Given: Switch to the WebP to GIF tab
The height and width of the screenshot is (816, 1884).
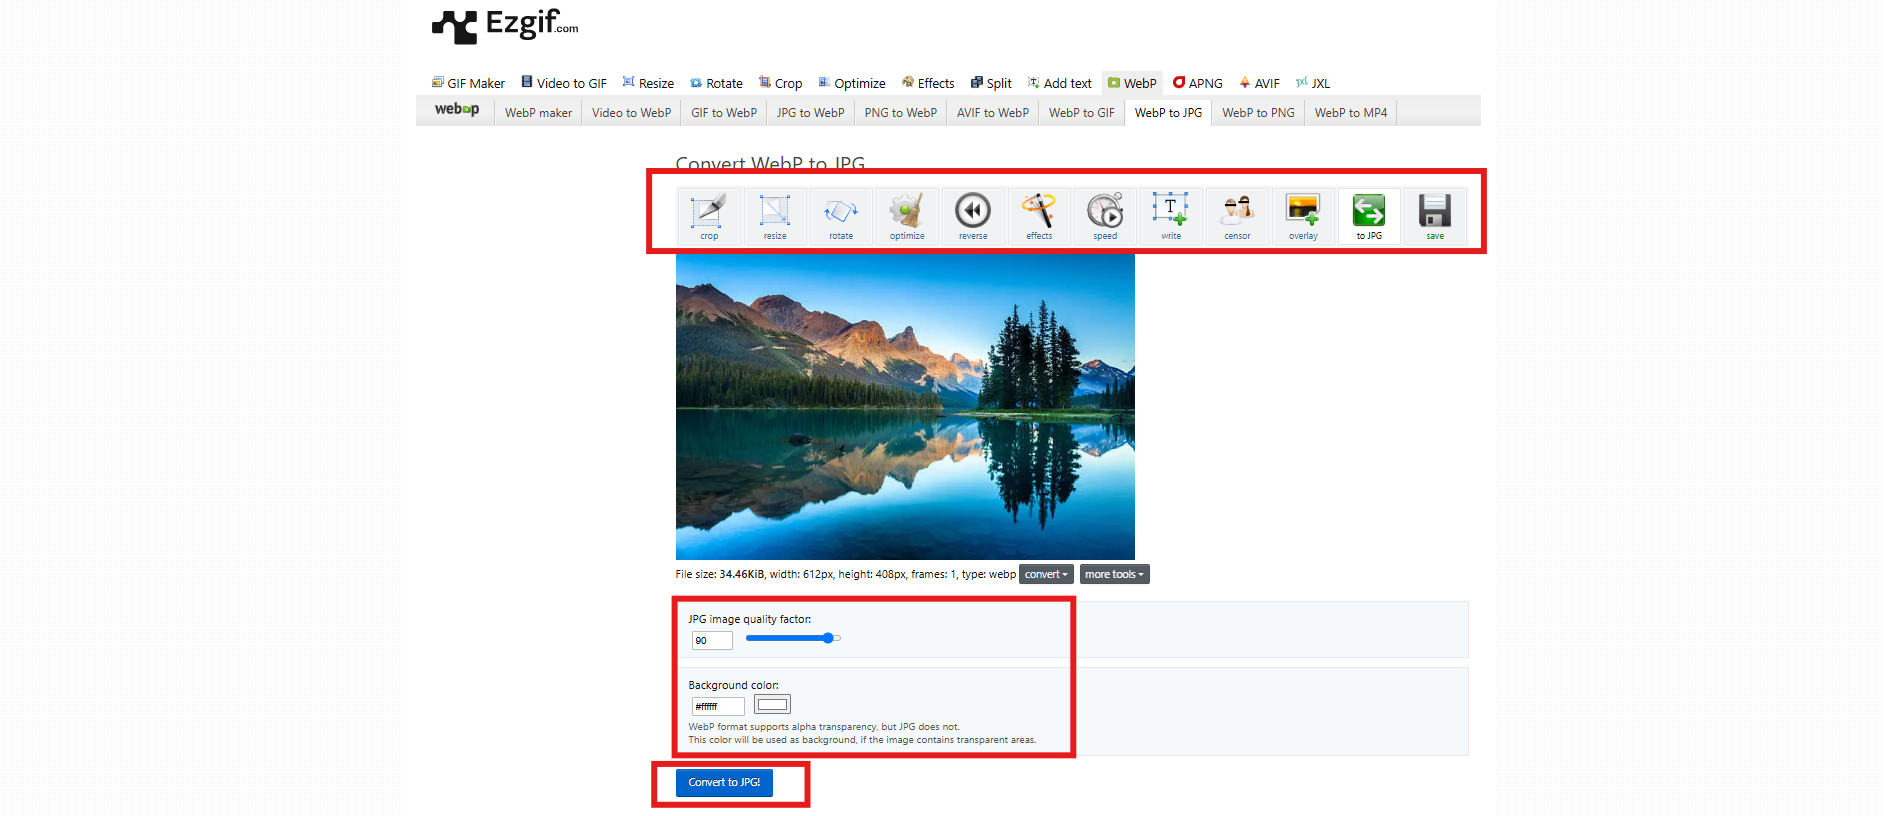Looking at the screenshot, I should (1081, 113).
